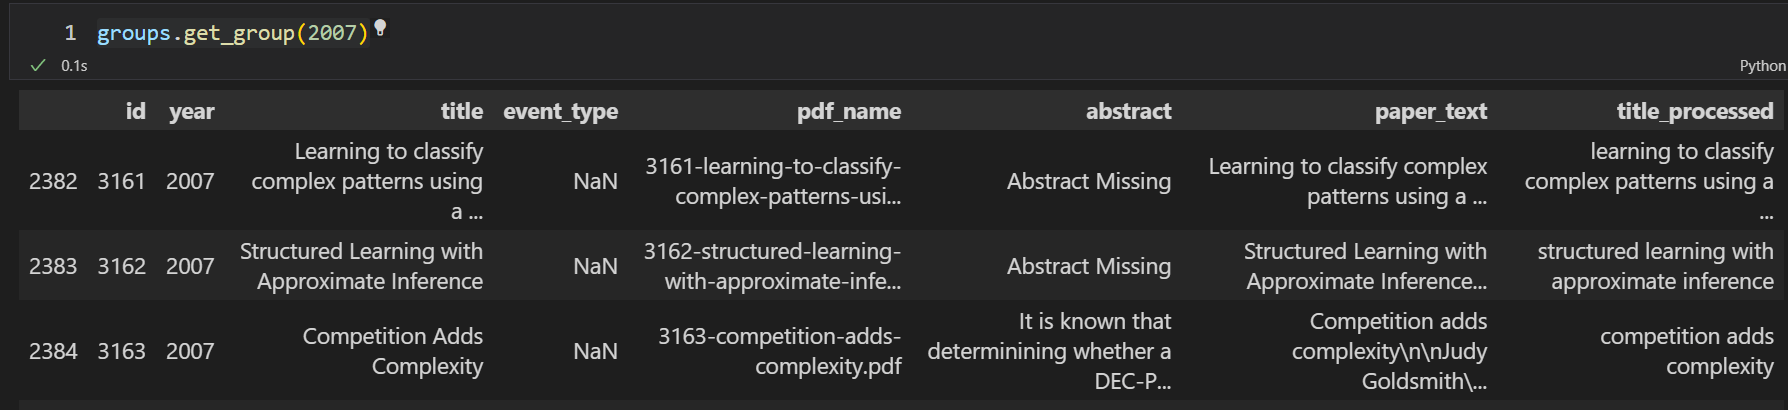The width and height of the screenshot is (1788, 410).
Task: Click the 'title' column header
Action: pos(461,111)
